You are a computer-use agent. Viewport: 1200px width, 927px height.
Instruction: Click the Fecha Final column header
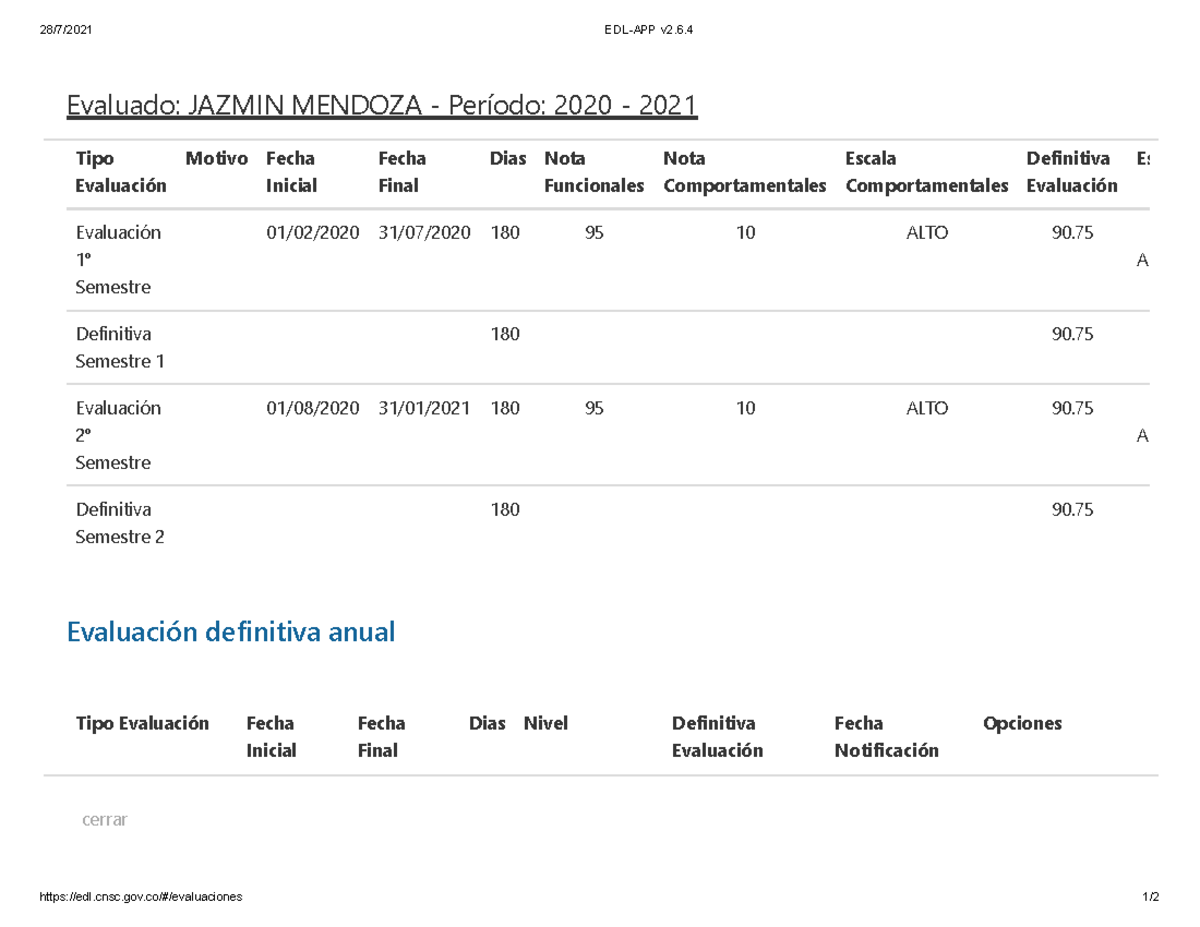402,171
